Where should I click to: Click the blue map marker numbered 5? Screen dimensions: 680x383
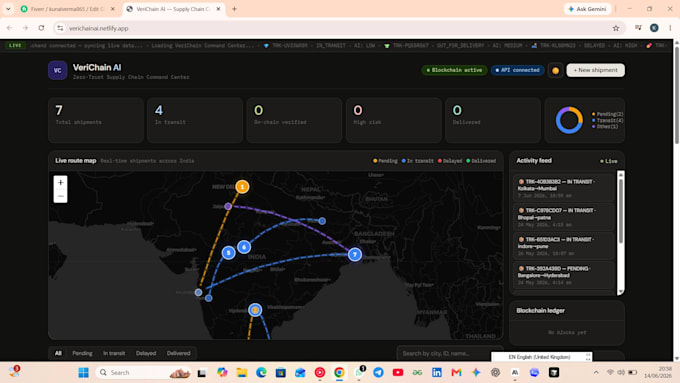pyautogui.click(x=229, y=253)
